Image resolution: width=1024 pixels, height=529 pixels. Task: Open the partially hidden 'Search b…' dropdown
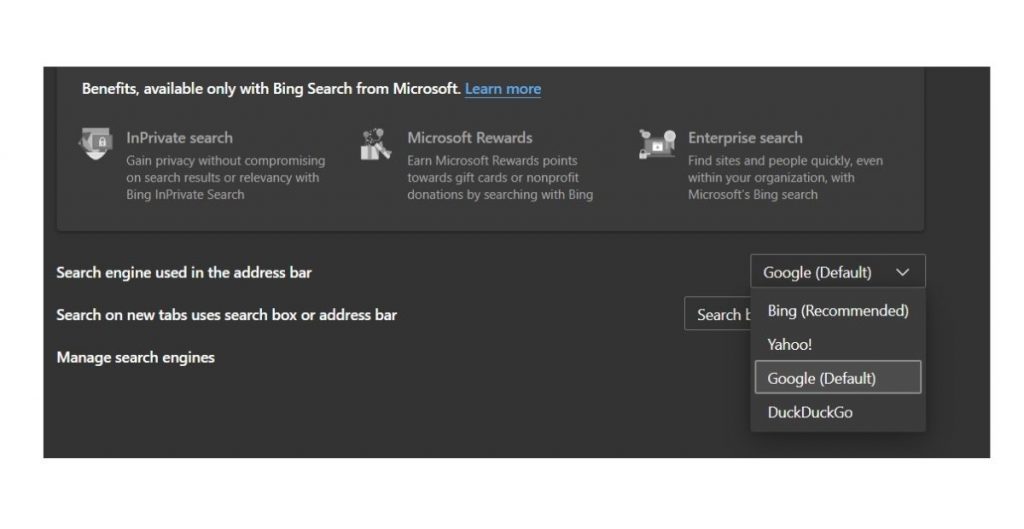pos(717,314)
